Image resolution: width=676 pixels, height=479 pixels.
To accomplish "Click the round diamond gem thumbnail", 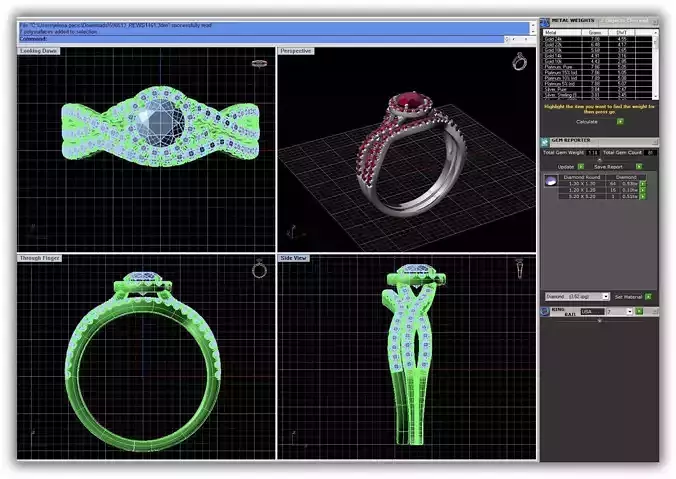I will pos(551,181).
